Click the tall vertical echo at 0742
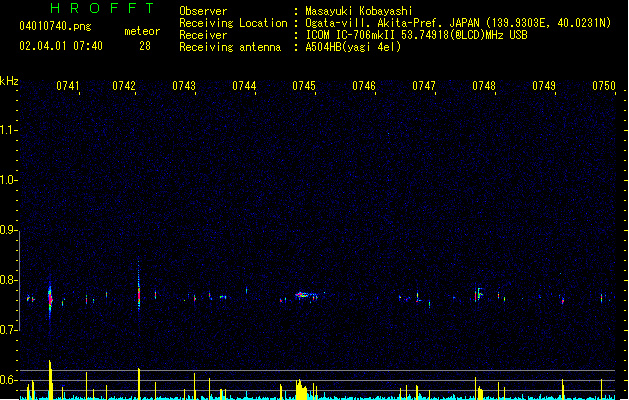 point(139,287)
